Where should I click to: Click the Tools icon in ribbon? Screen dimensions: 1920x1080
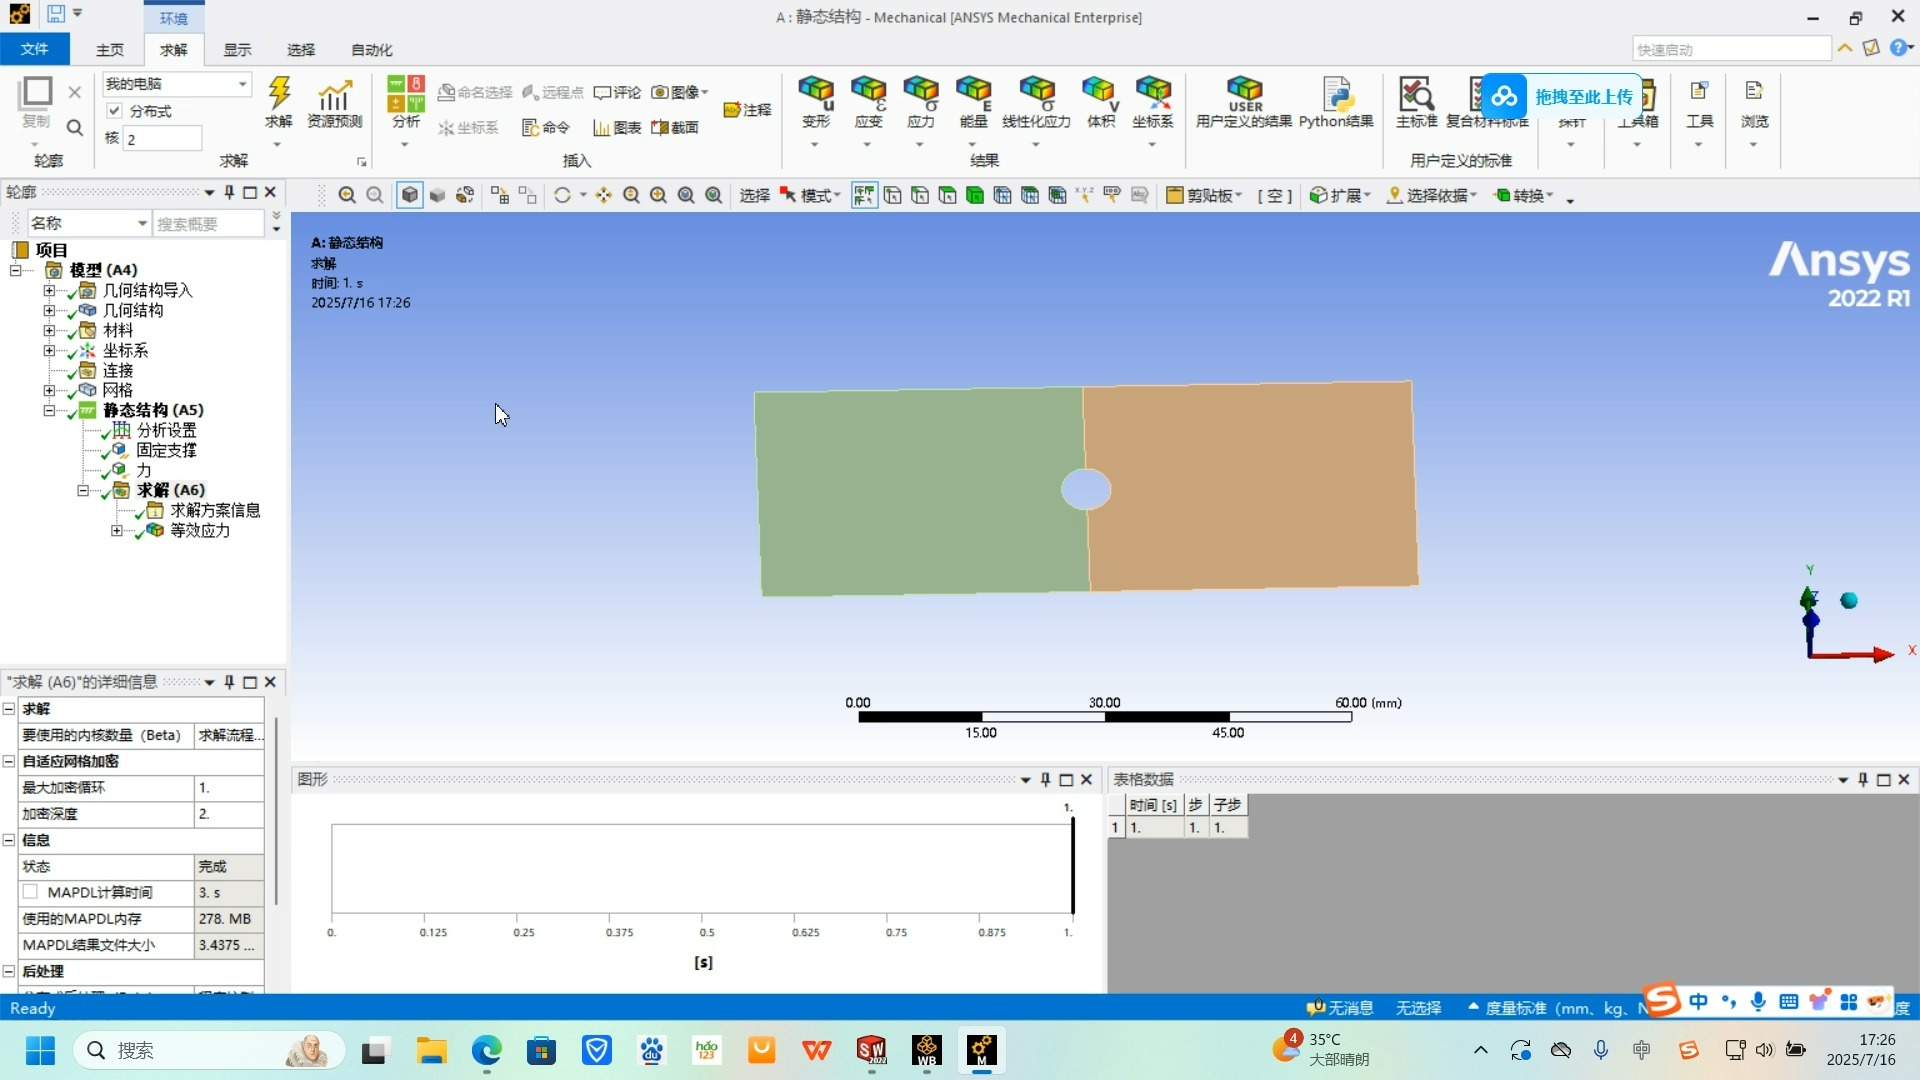[x=1699, y=104]
